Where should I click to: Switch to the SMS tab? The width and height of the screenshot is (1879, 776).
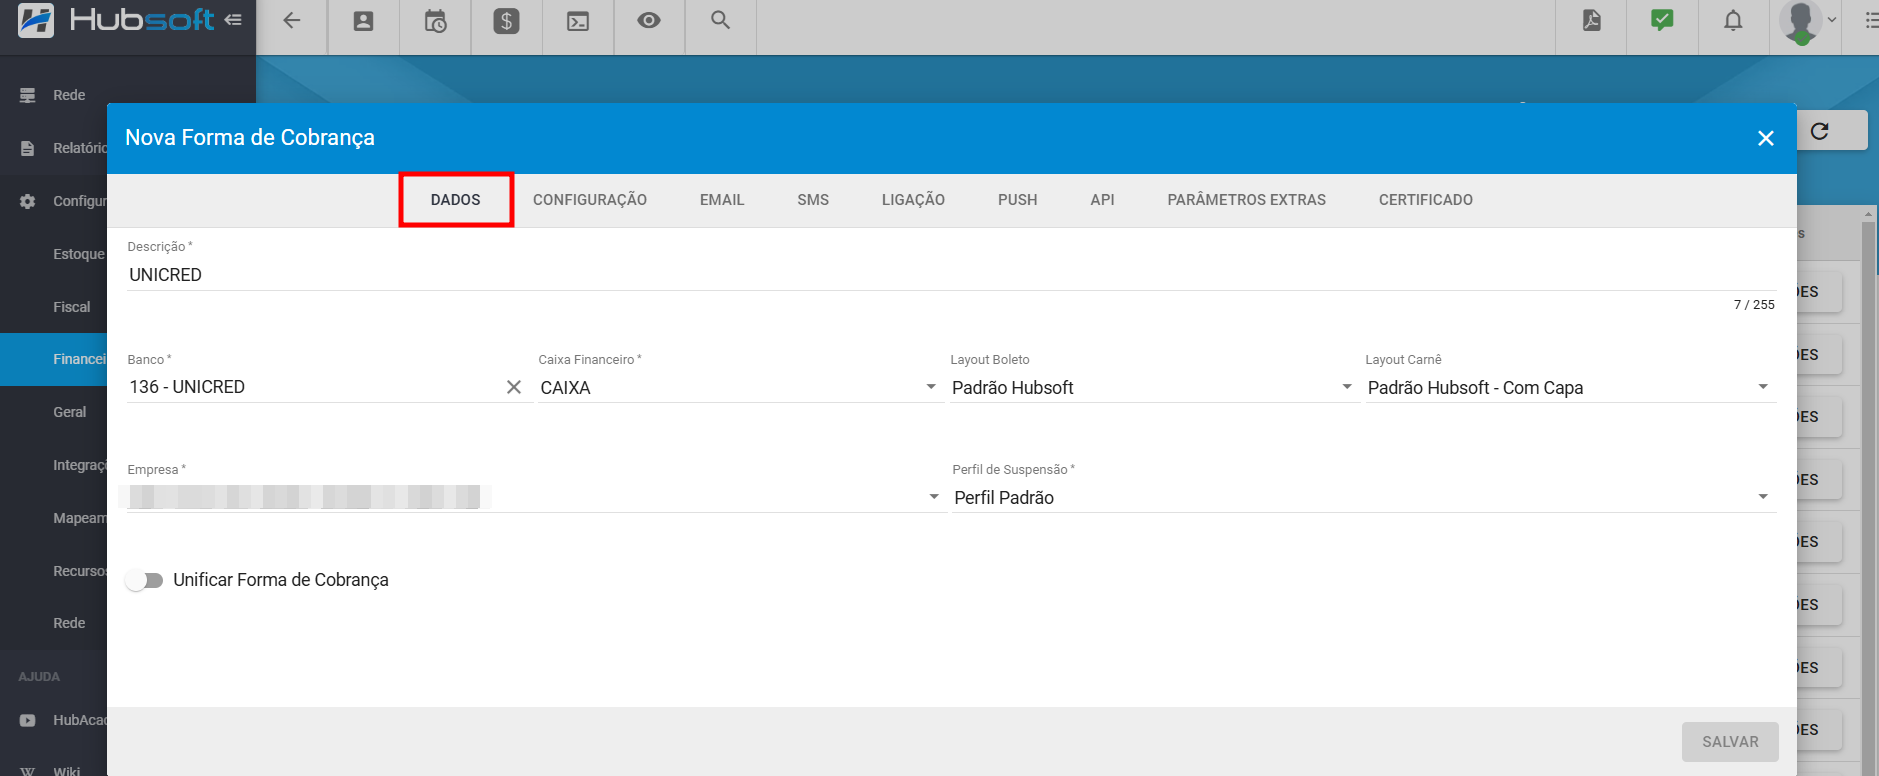[x=813, y=200]
